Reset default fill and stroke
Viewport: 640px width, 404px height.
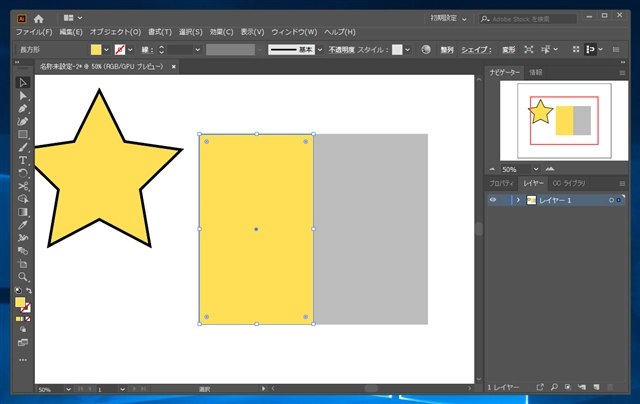click(18, 291)
